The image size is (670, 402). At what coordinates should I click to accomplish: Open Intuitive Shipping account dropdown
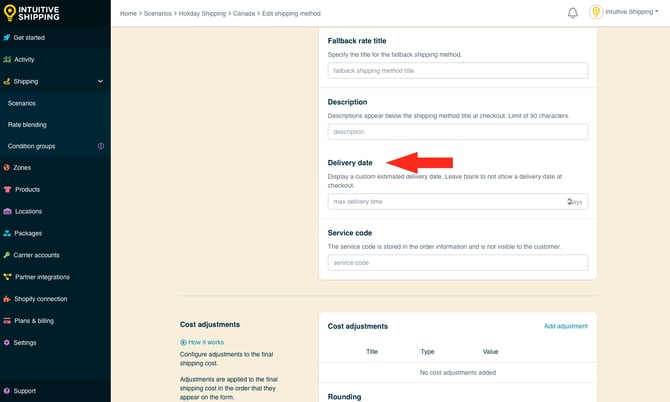pyautogui.click(x=623, y=13)
